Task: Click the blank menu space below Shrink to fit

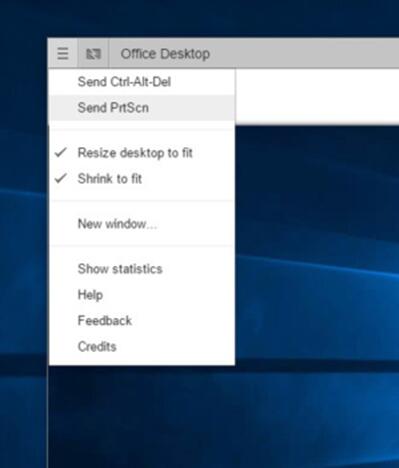Action: (x=142, y=196)
